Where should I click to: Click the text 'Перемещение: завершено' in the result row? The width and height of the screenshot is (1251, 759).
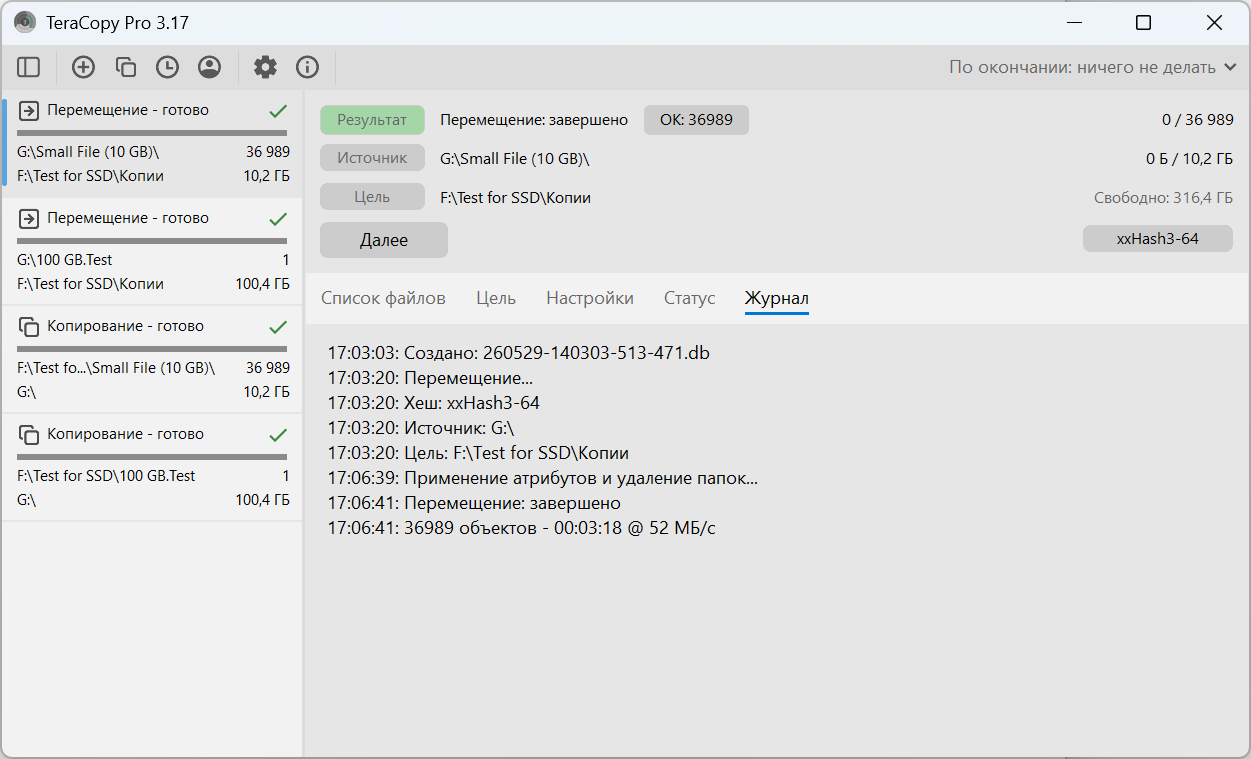pyautogui.click(x=534, y=120)
